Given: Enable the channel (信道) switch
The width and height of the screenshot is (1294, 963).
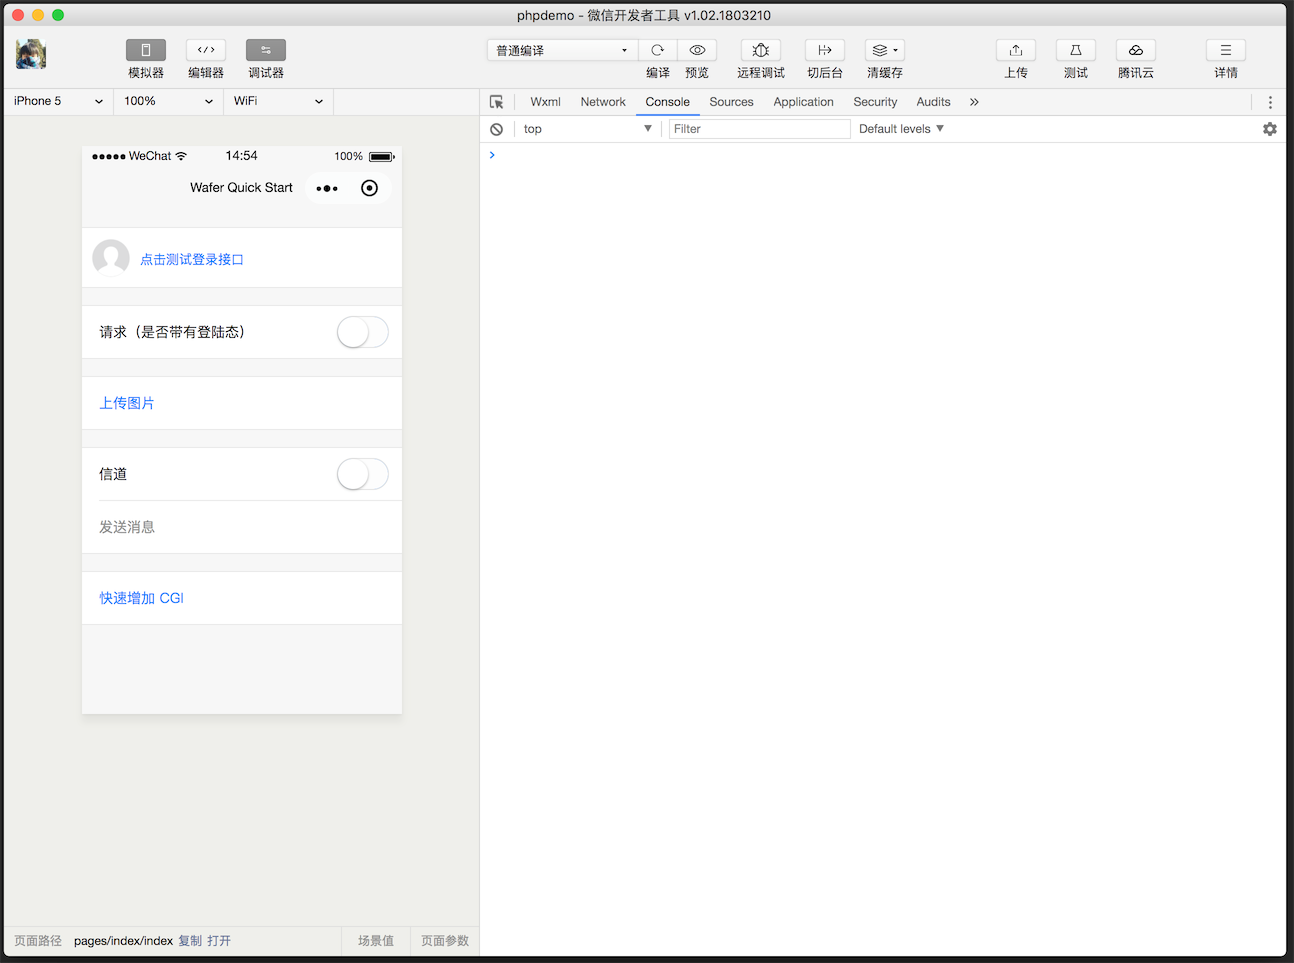Looking at the screenshot, I should click(362, 474).
